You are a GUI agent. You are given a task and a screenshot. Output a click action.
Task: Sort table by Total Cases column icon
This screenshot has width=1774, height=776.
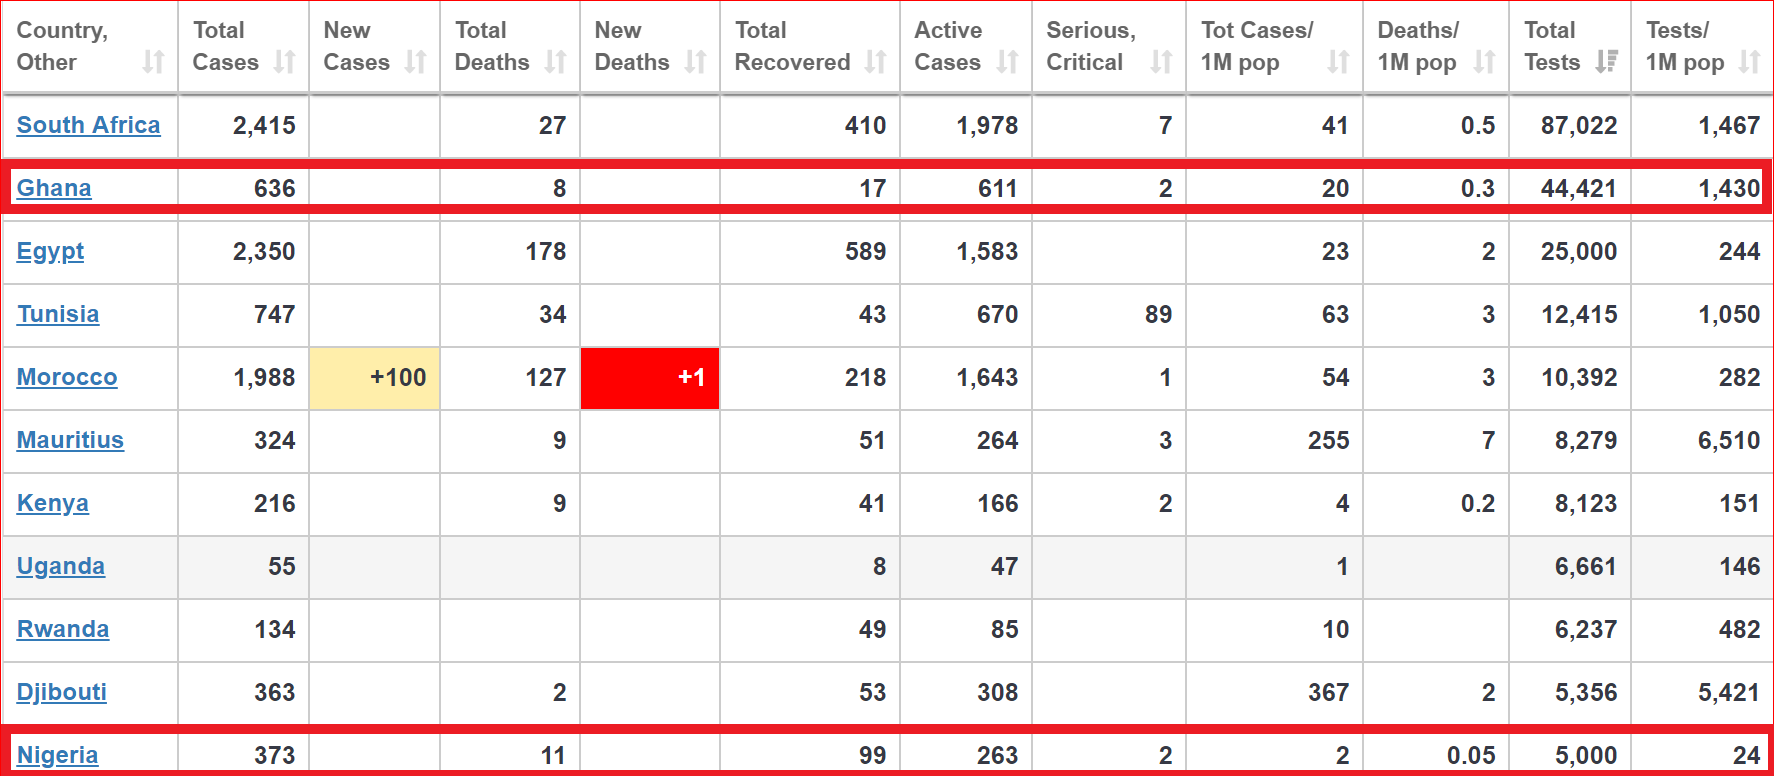285,62
